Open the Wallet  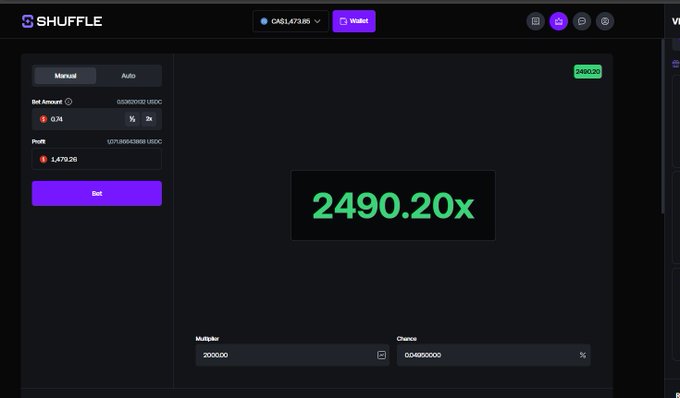354,21
